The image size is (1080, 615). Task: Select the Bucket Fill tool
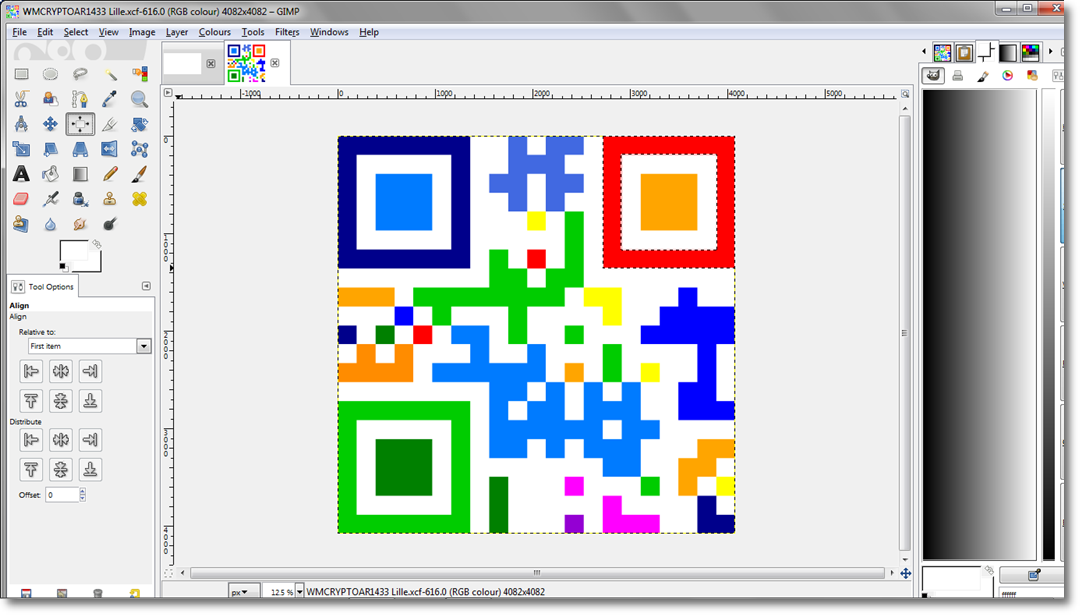click(50, 174)
